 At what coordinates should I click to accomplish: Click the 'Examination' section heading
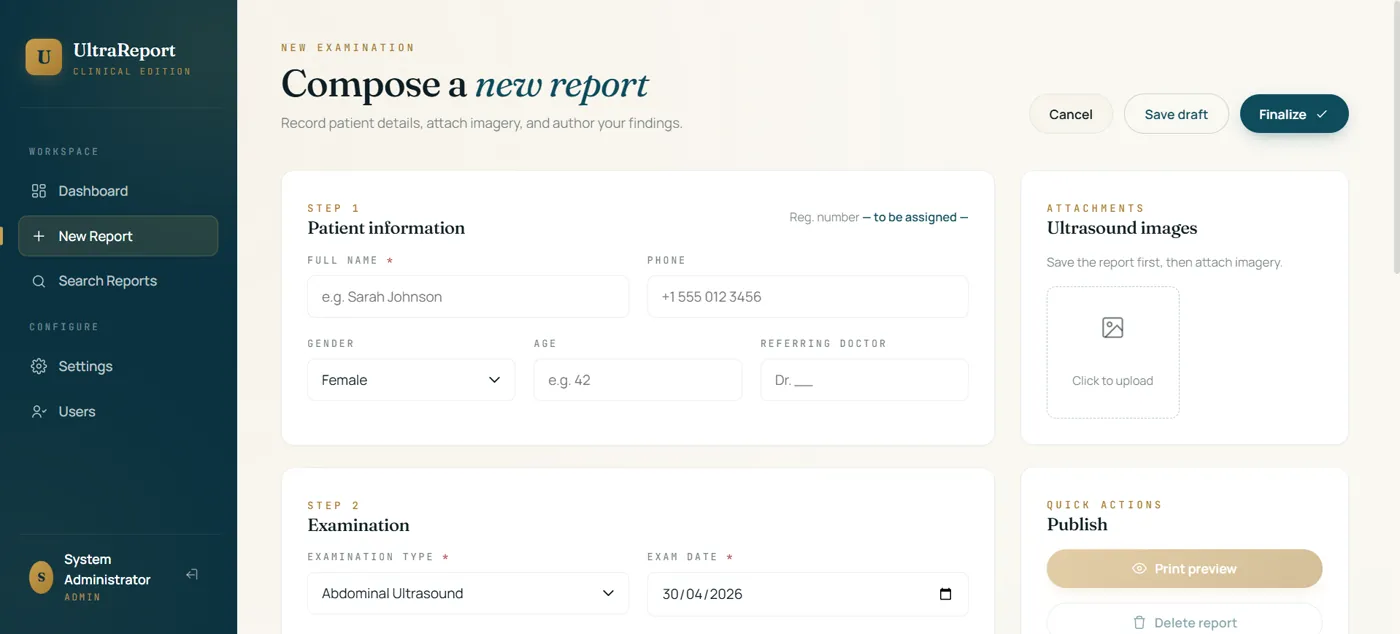(x=358, y=525)
